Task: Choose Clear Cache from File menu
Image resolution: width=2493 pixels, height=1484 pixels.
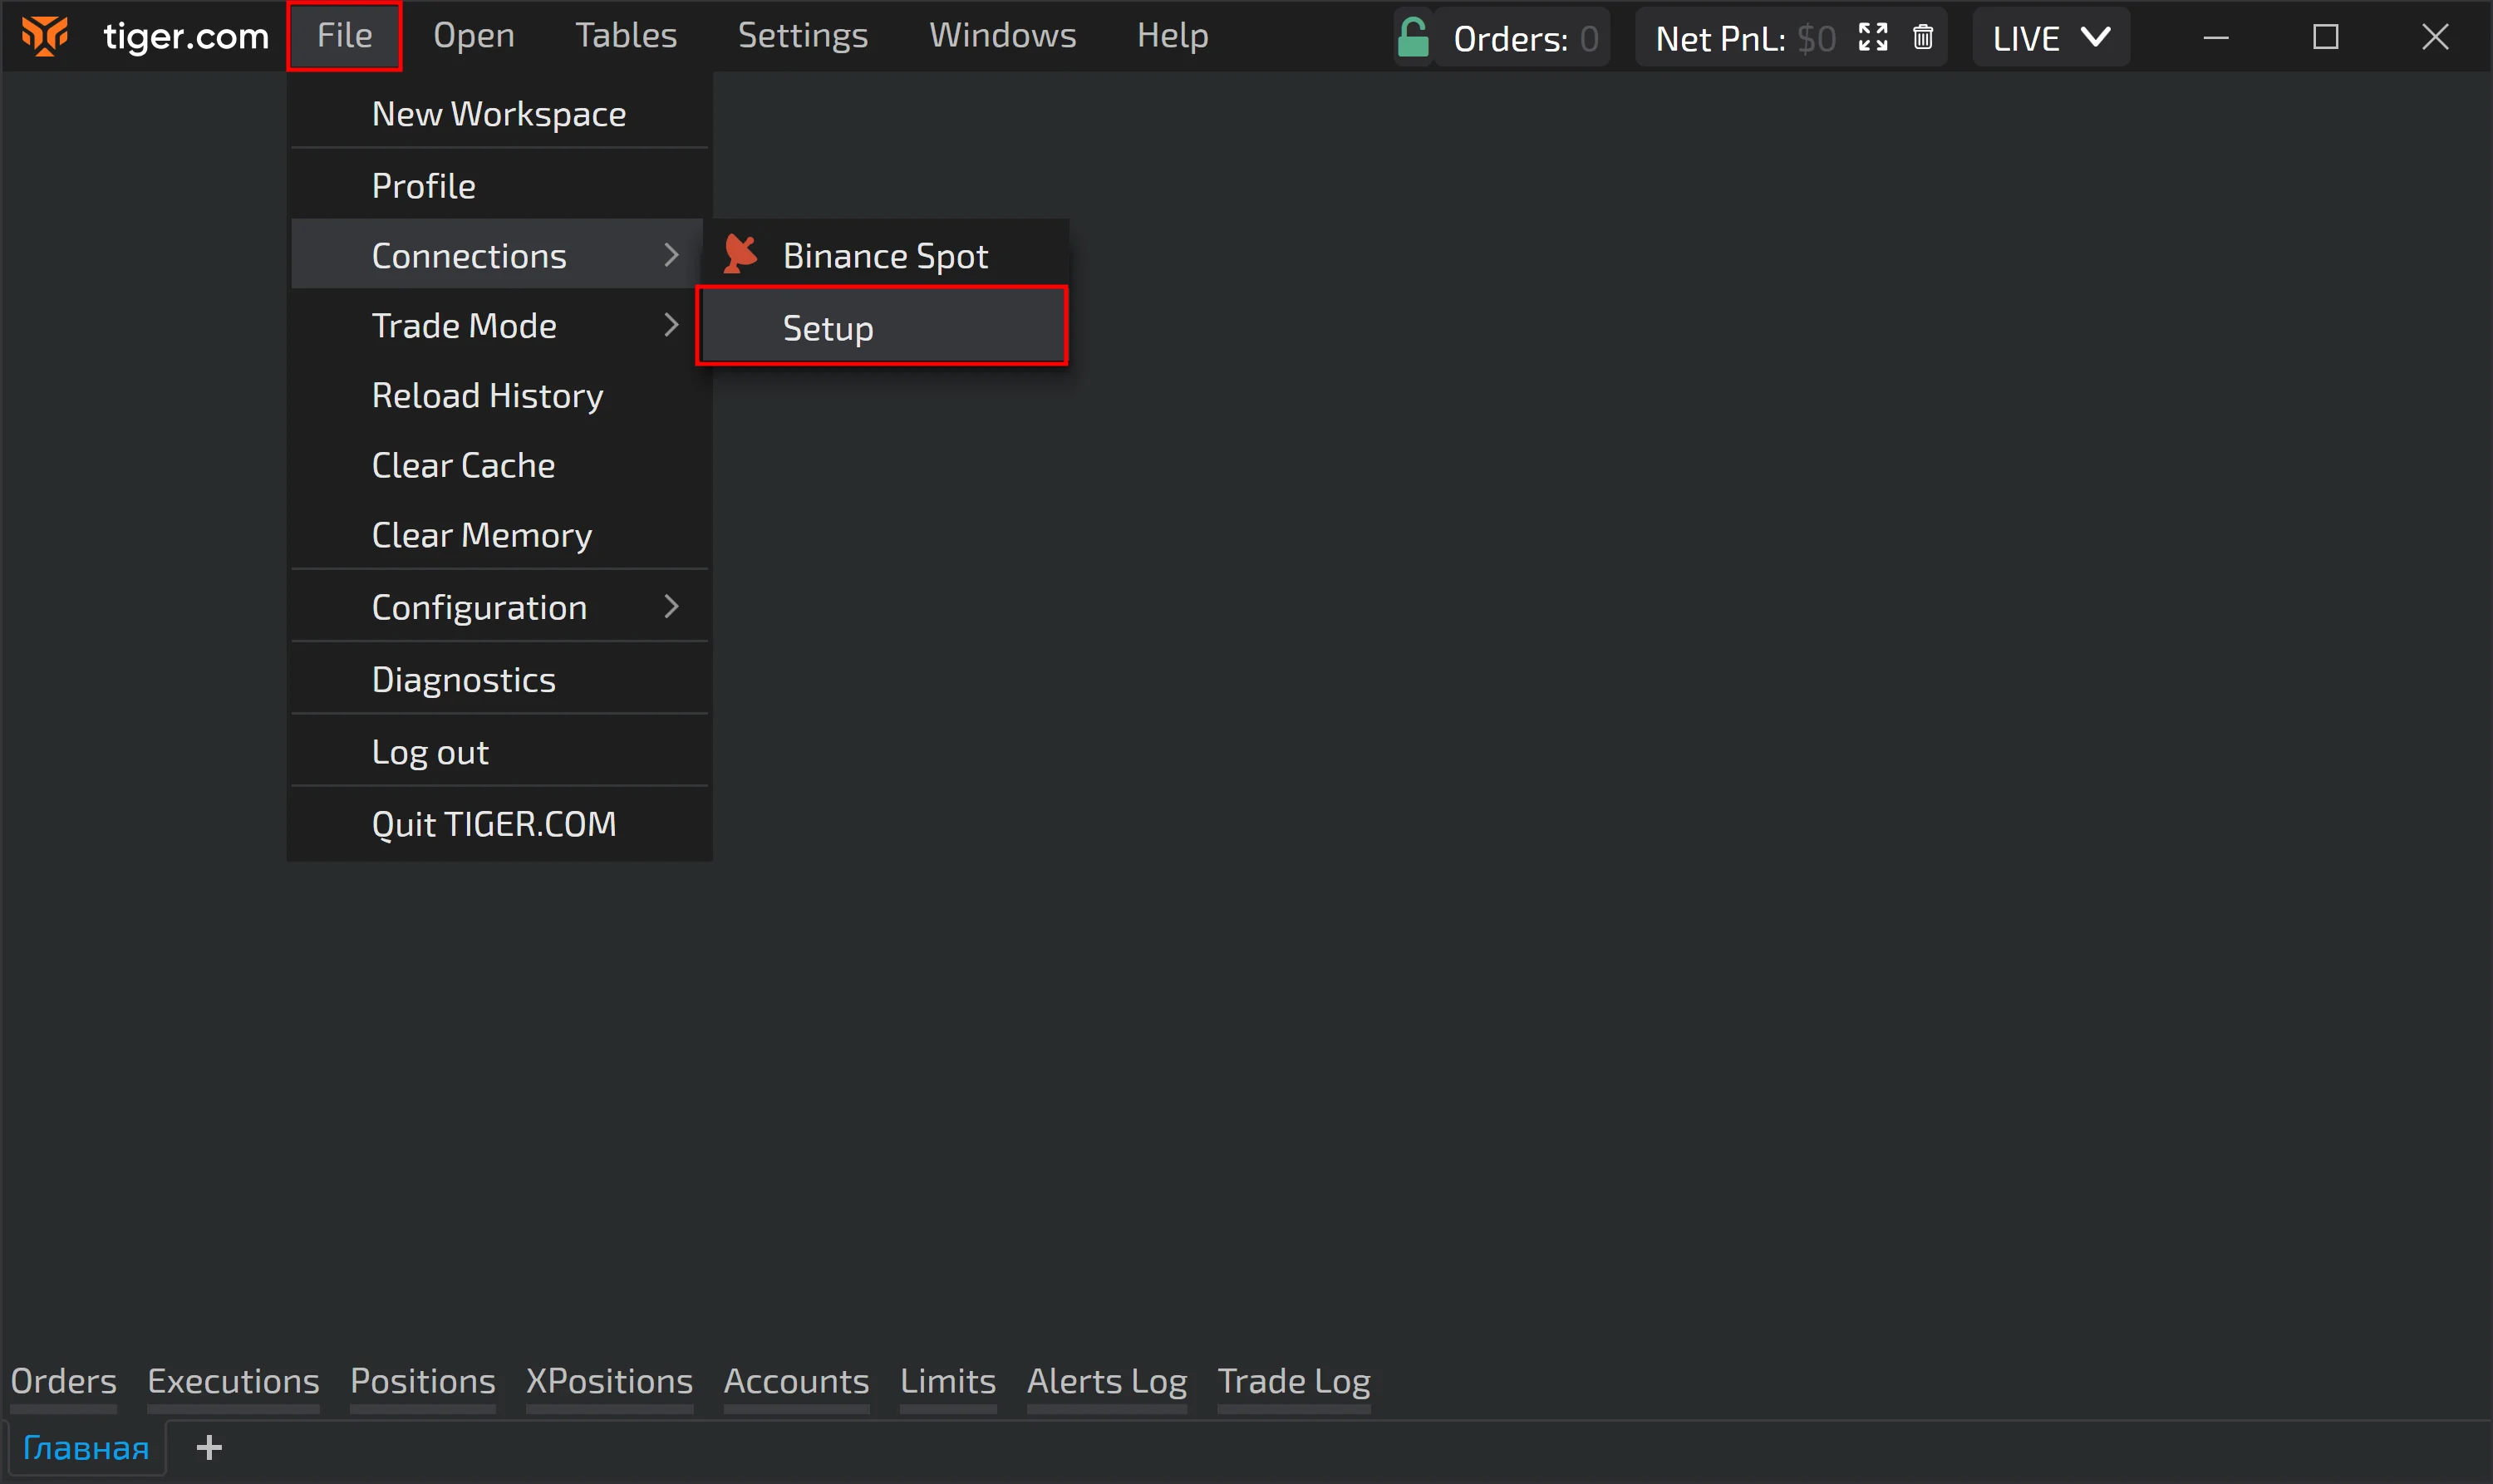Action: pos(463,465)
